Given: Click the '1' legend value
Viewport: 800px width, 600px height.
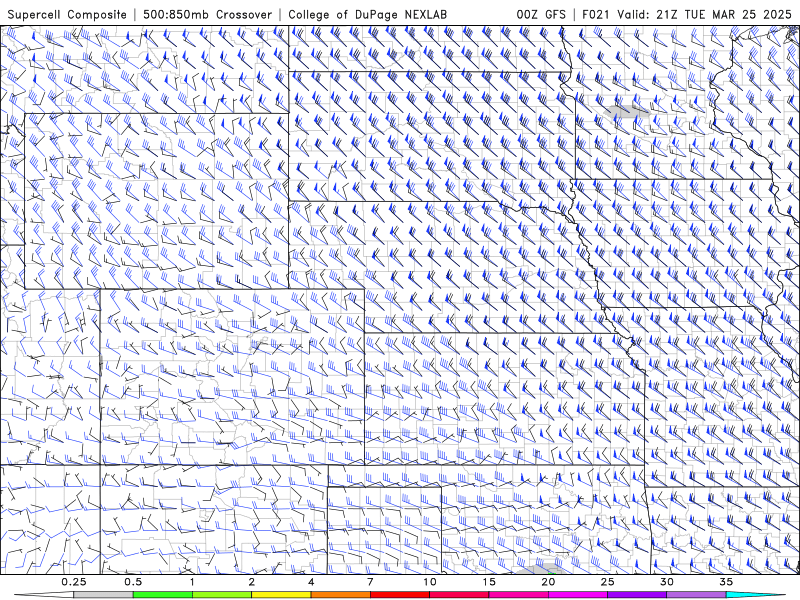Looking at the screenshot, I should [192, 582].
